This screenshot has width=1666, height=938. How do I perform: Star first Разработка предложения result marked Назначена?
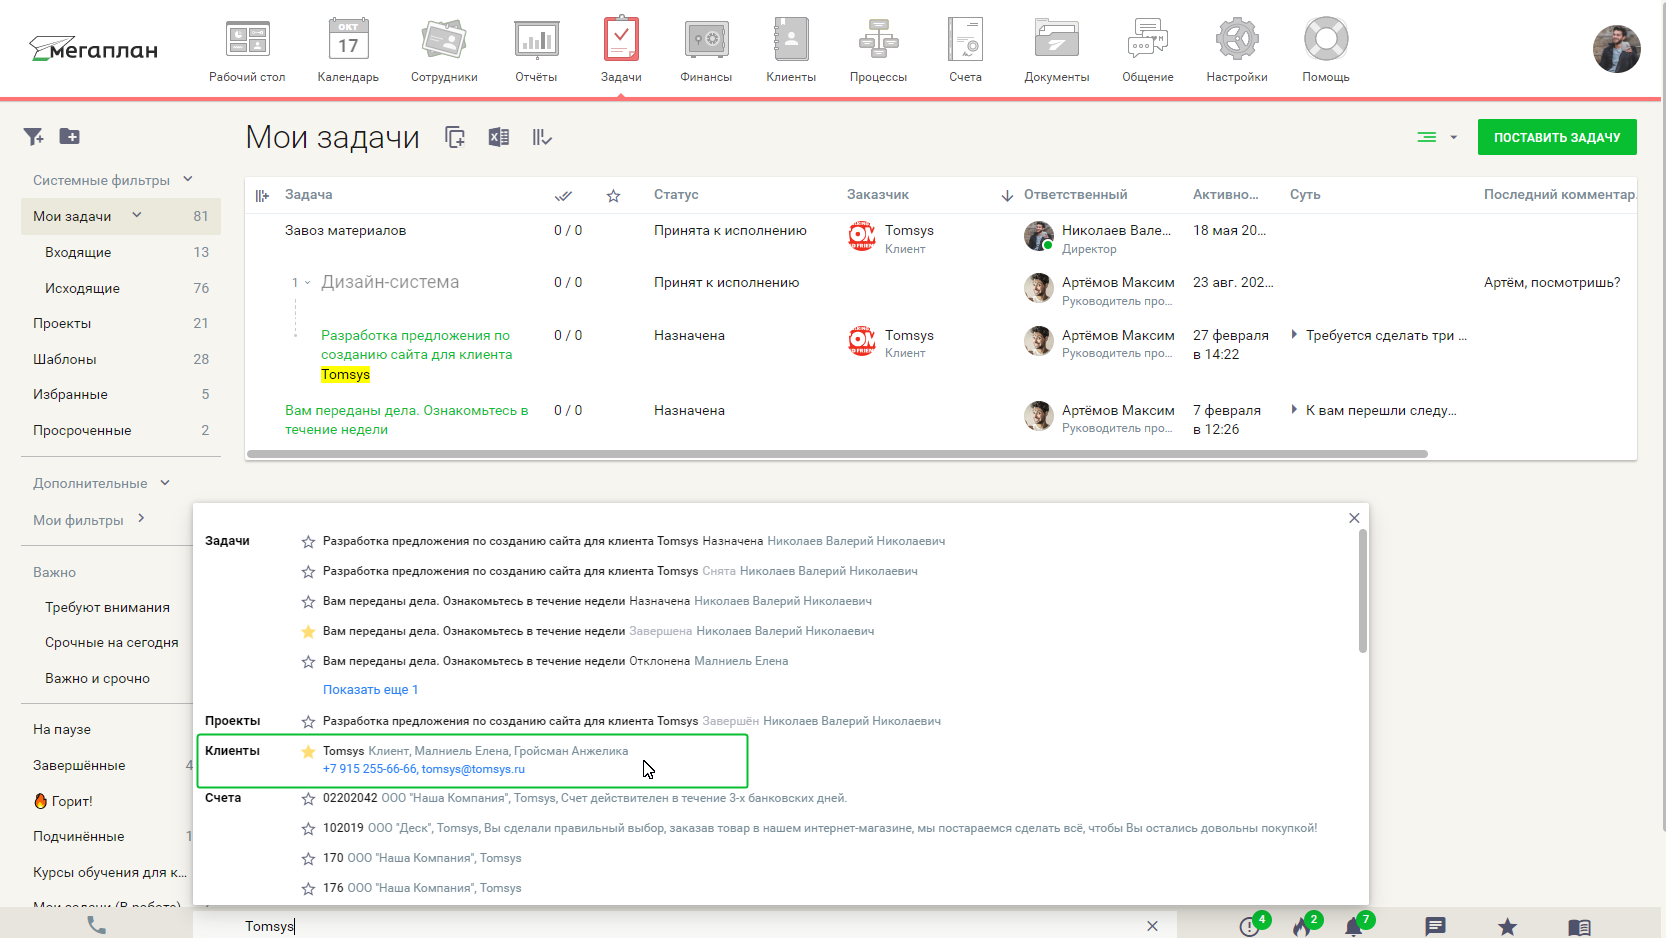click(x=308, y=542)
